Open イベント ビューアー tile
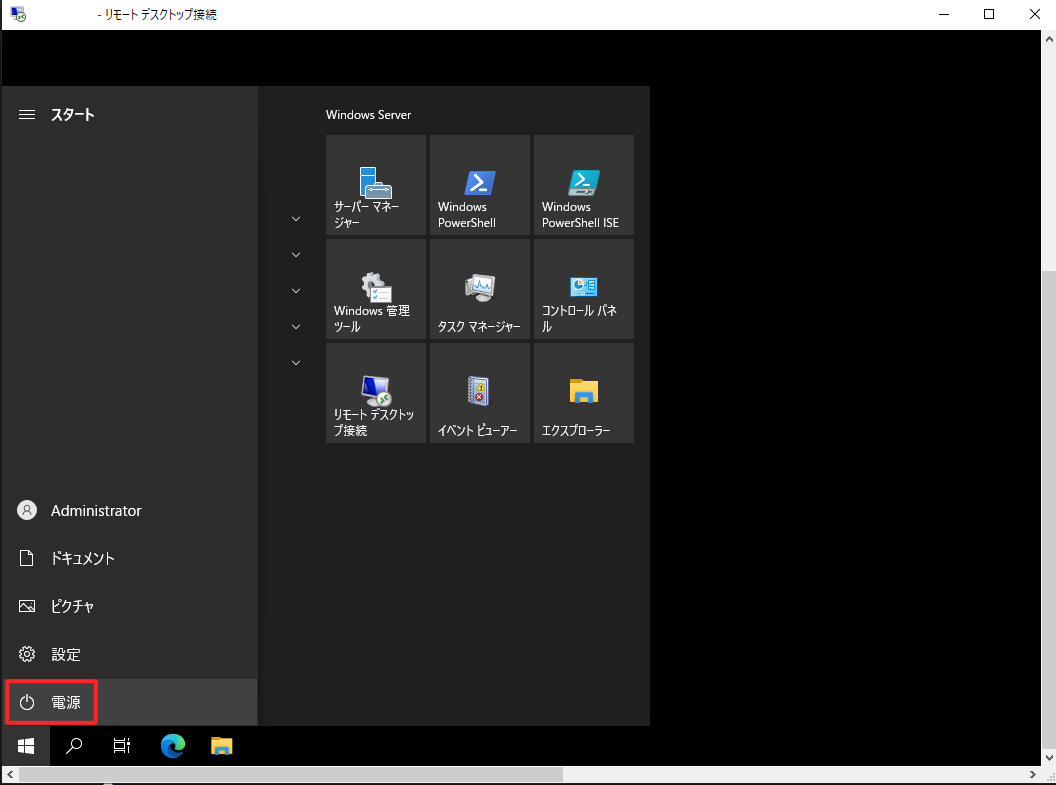The height and width of the screenshot is (785, 1056). click(480, 393)
